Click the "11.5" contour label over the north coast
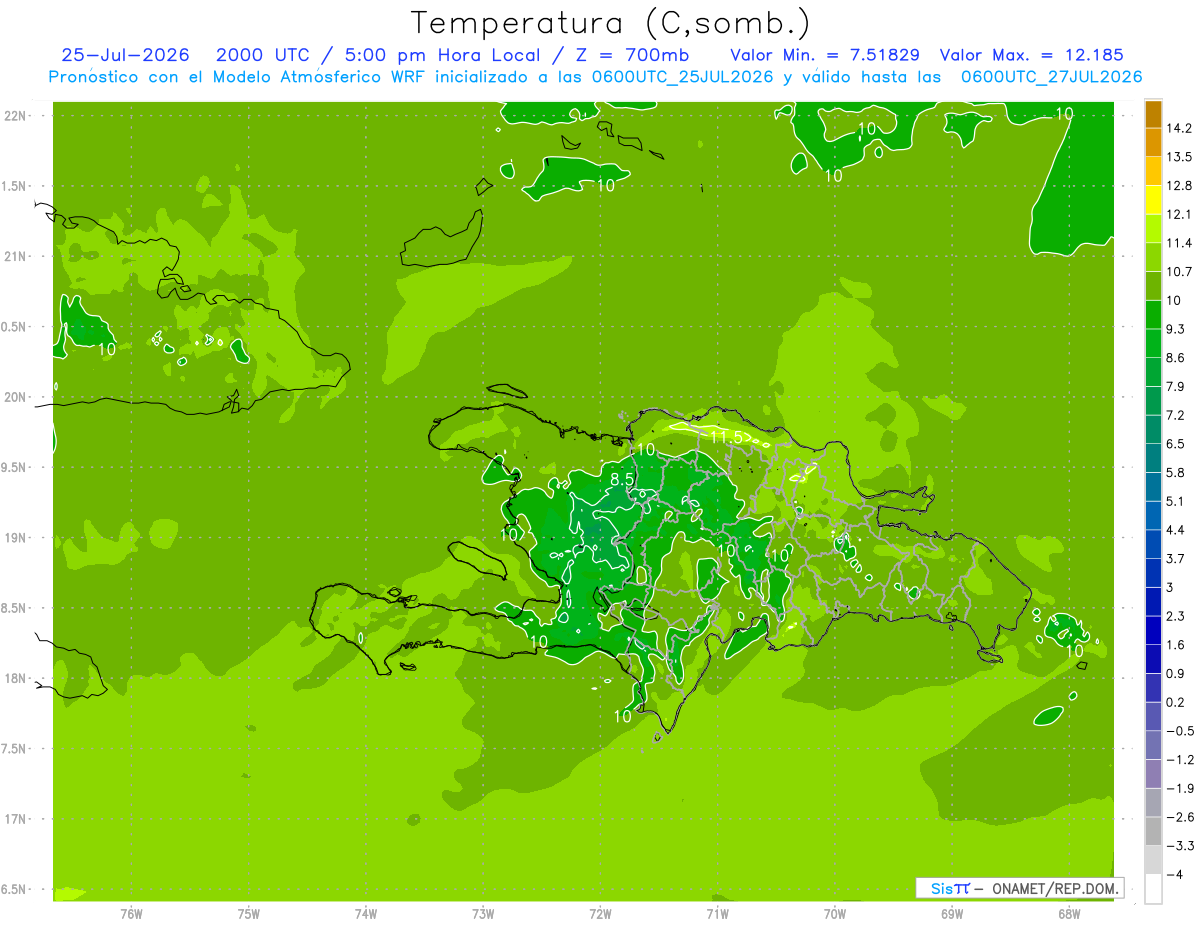The height and width of the screenshot is (927, 1200). 727,438
